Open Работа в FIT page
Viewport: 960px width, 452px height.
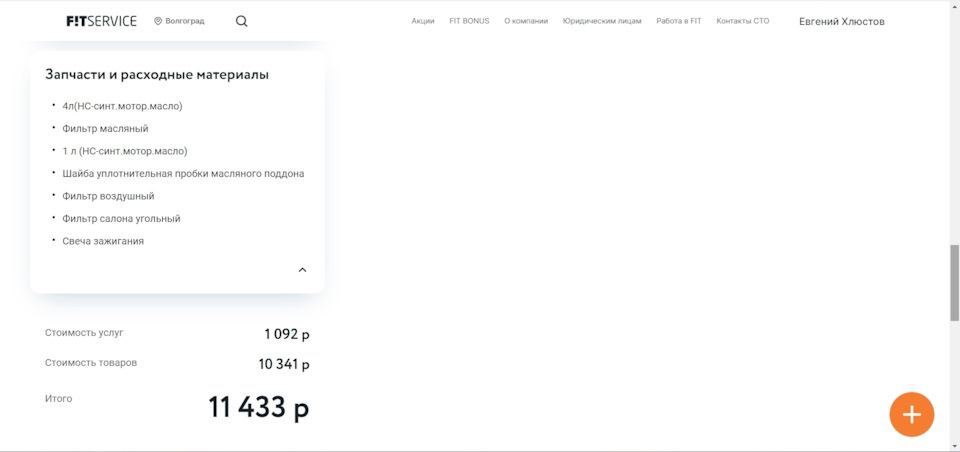(679, 21)
